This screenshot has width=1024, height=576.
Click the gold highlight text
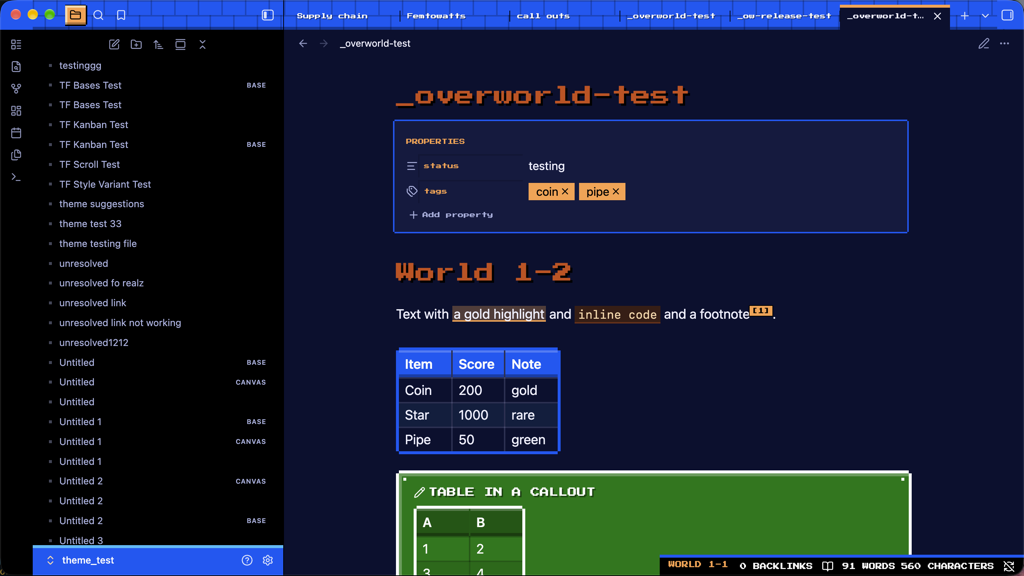tap(499, 314)
